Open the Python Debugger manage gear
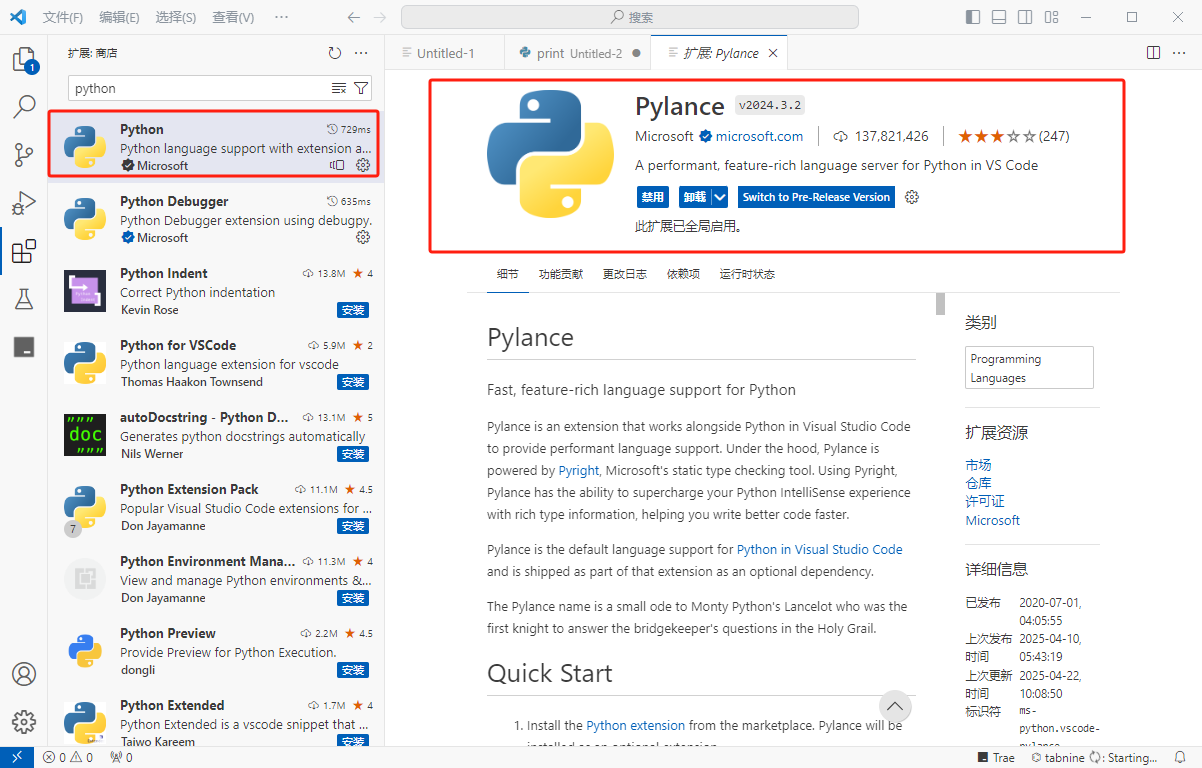The height and width of the screenshot is (768, 1202). tap(363, 237)
